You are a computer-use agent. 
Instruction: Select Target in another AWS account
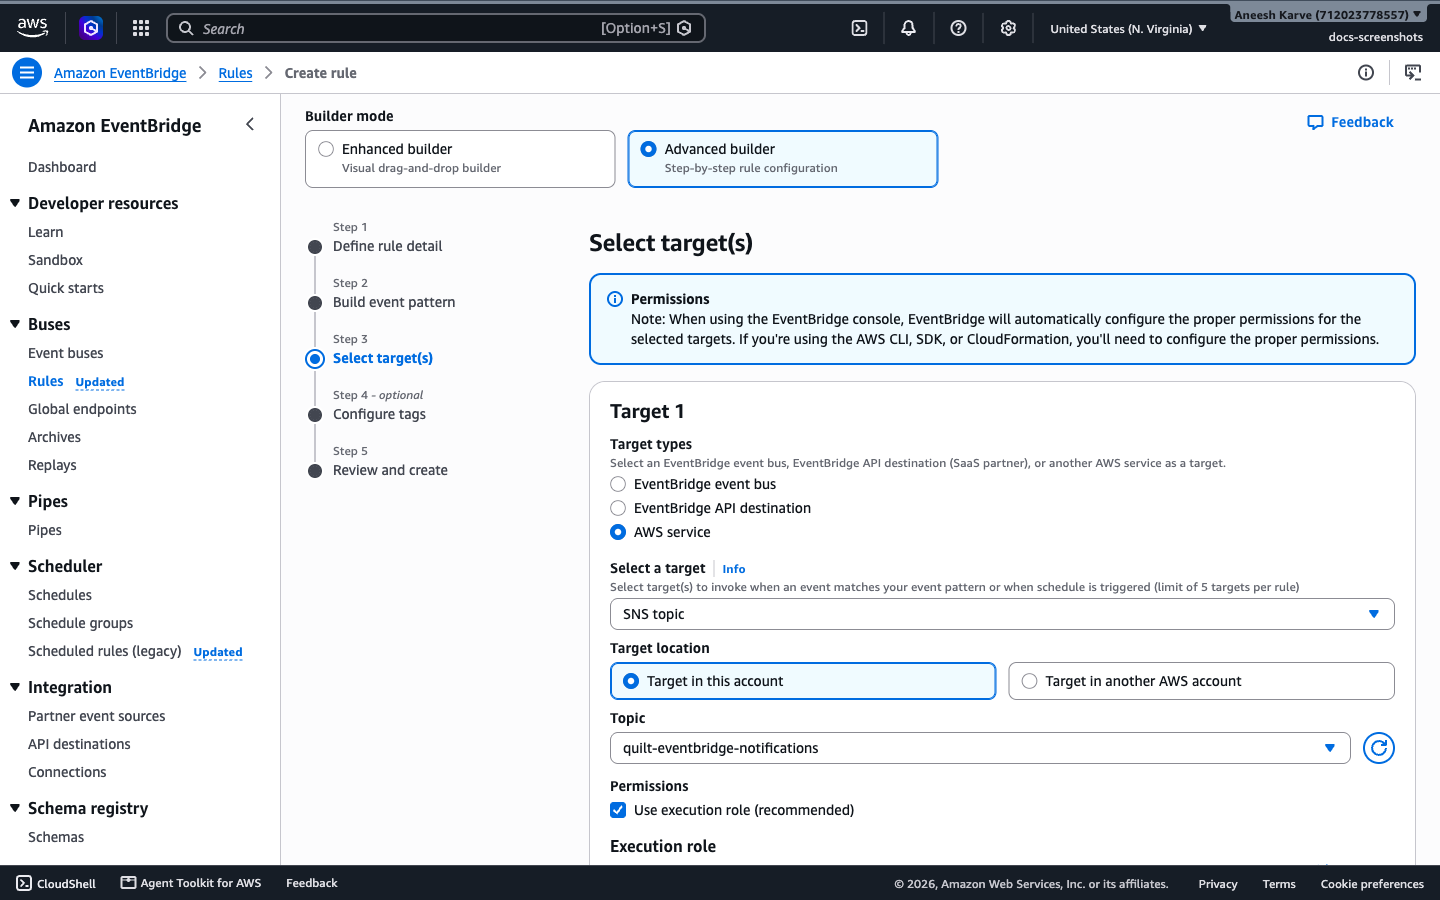[1201, 681]
